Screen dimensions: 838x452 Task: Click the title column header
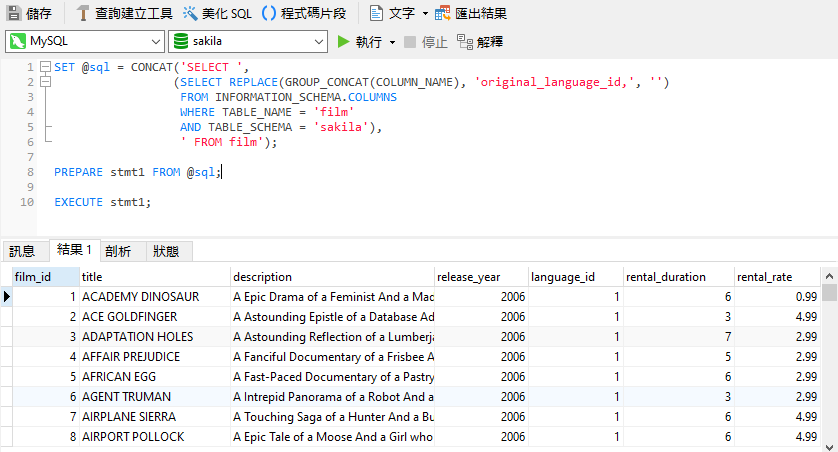point(154,277)
